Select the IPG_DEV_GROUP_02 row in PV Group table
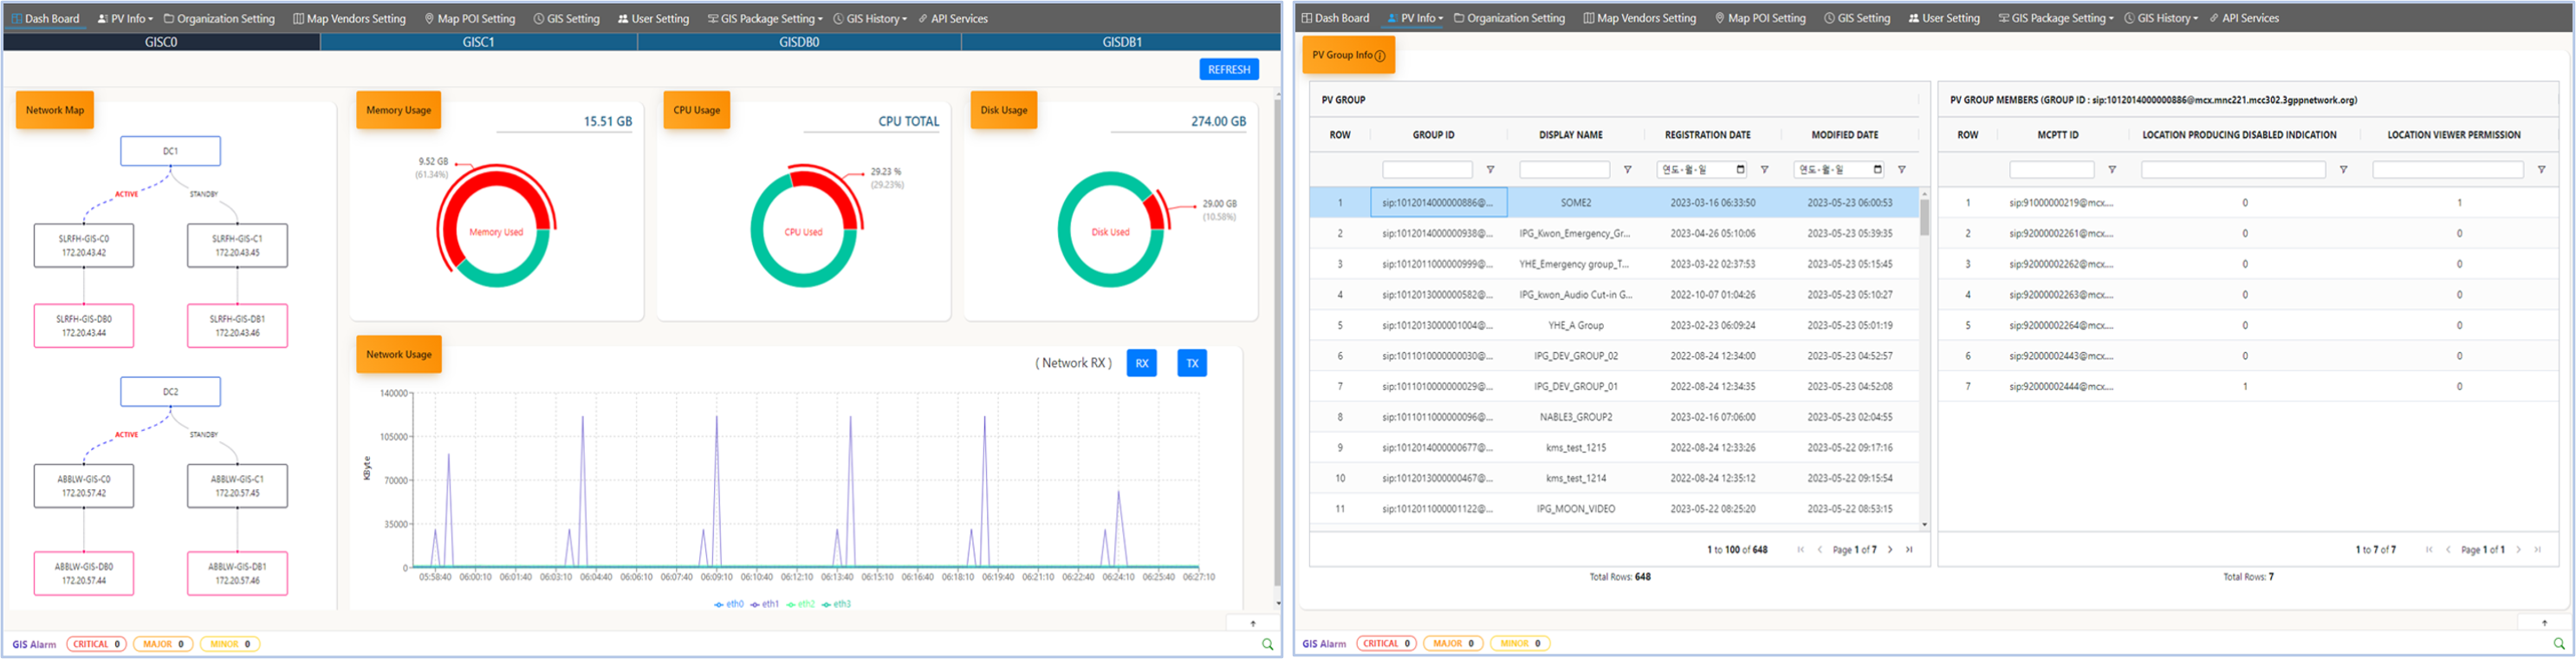 (x=1575, y=356)
